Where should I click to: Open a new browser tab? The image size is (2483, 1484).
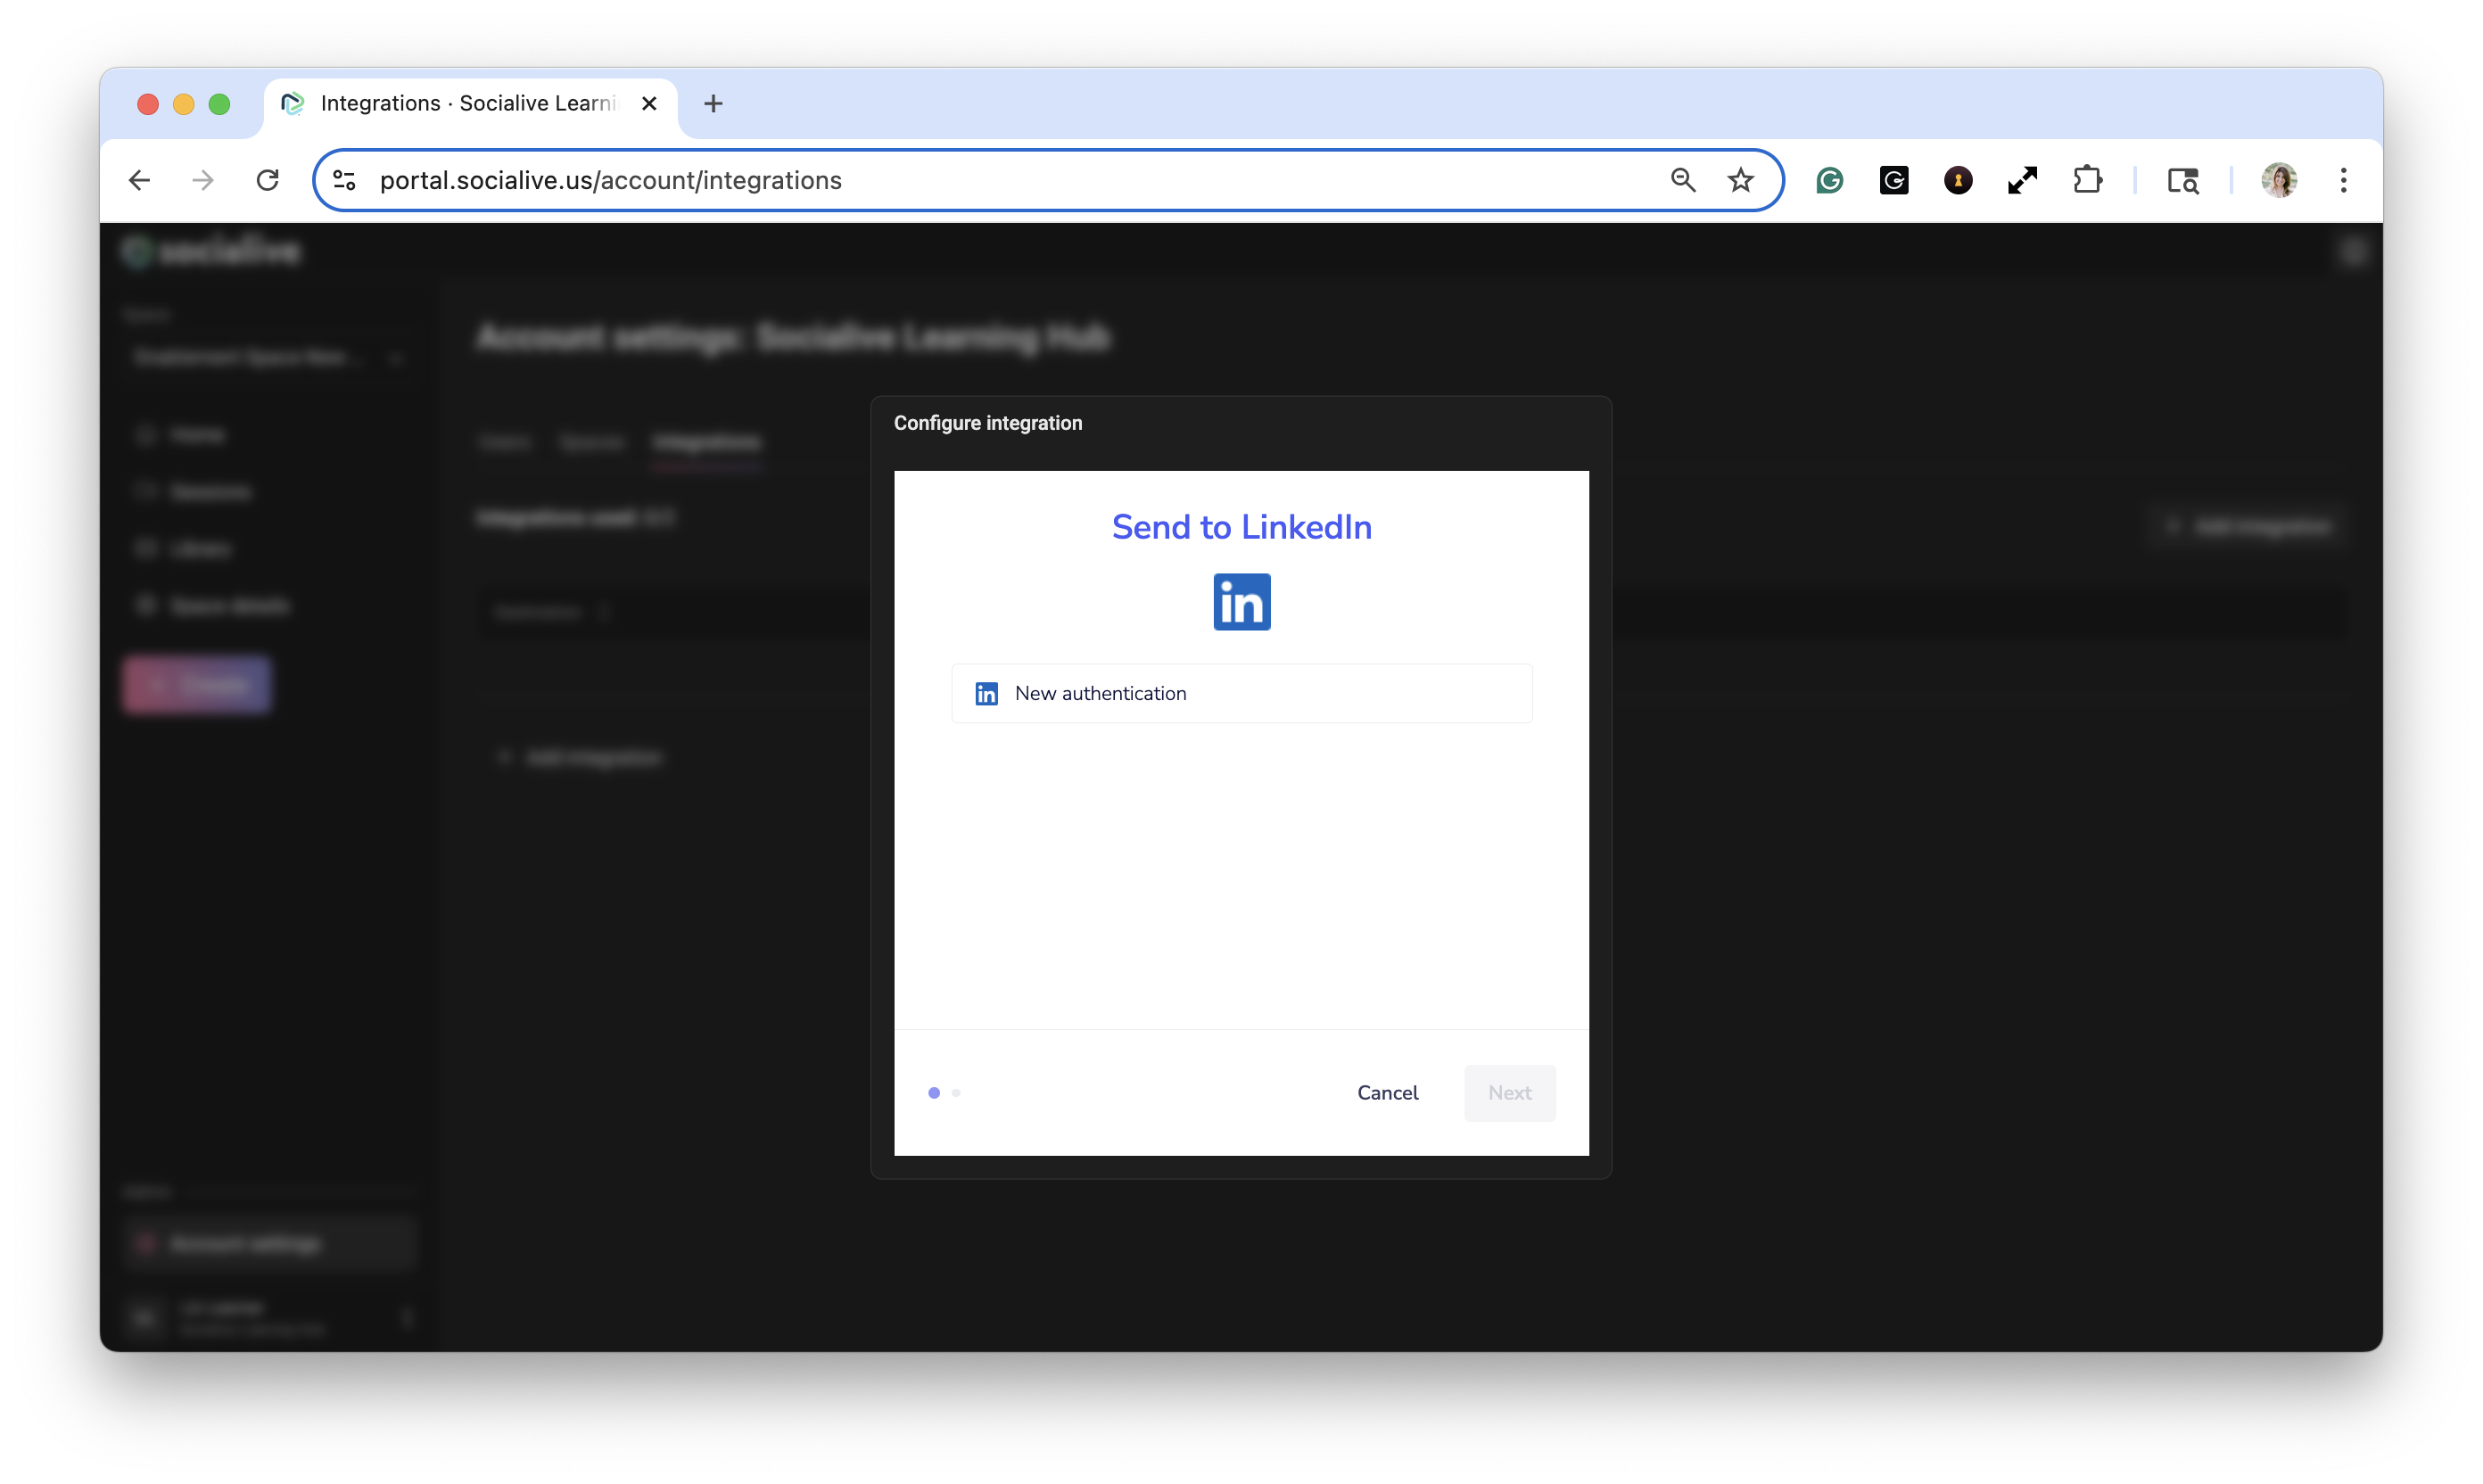[713, 103]
